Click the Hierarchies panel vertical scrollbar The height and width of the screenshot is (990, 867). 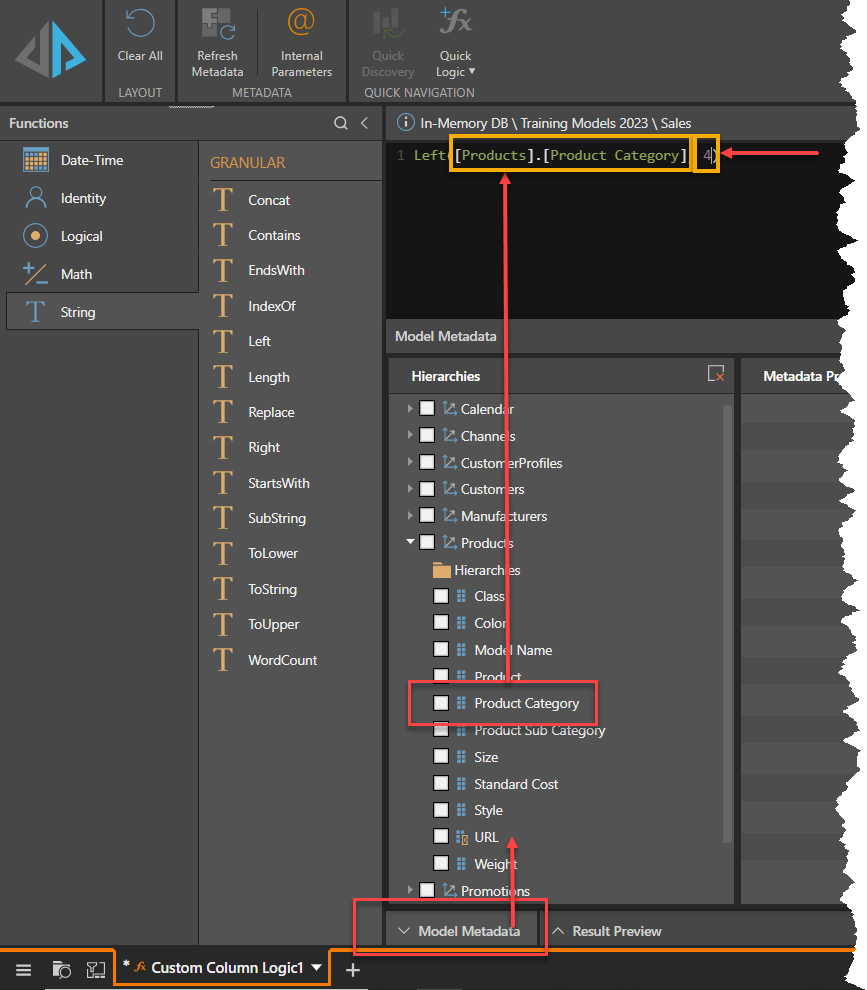point(727,600)
